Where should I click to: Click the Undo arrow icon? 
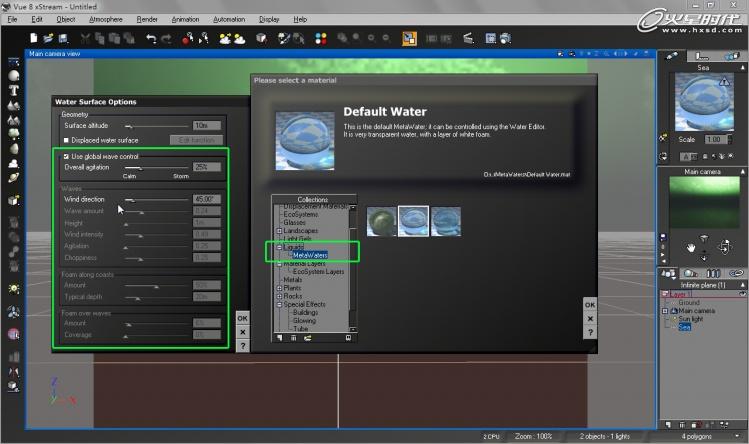click(x=151, y=38)
